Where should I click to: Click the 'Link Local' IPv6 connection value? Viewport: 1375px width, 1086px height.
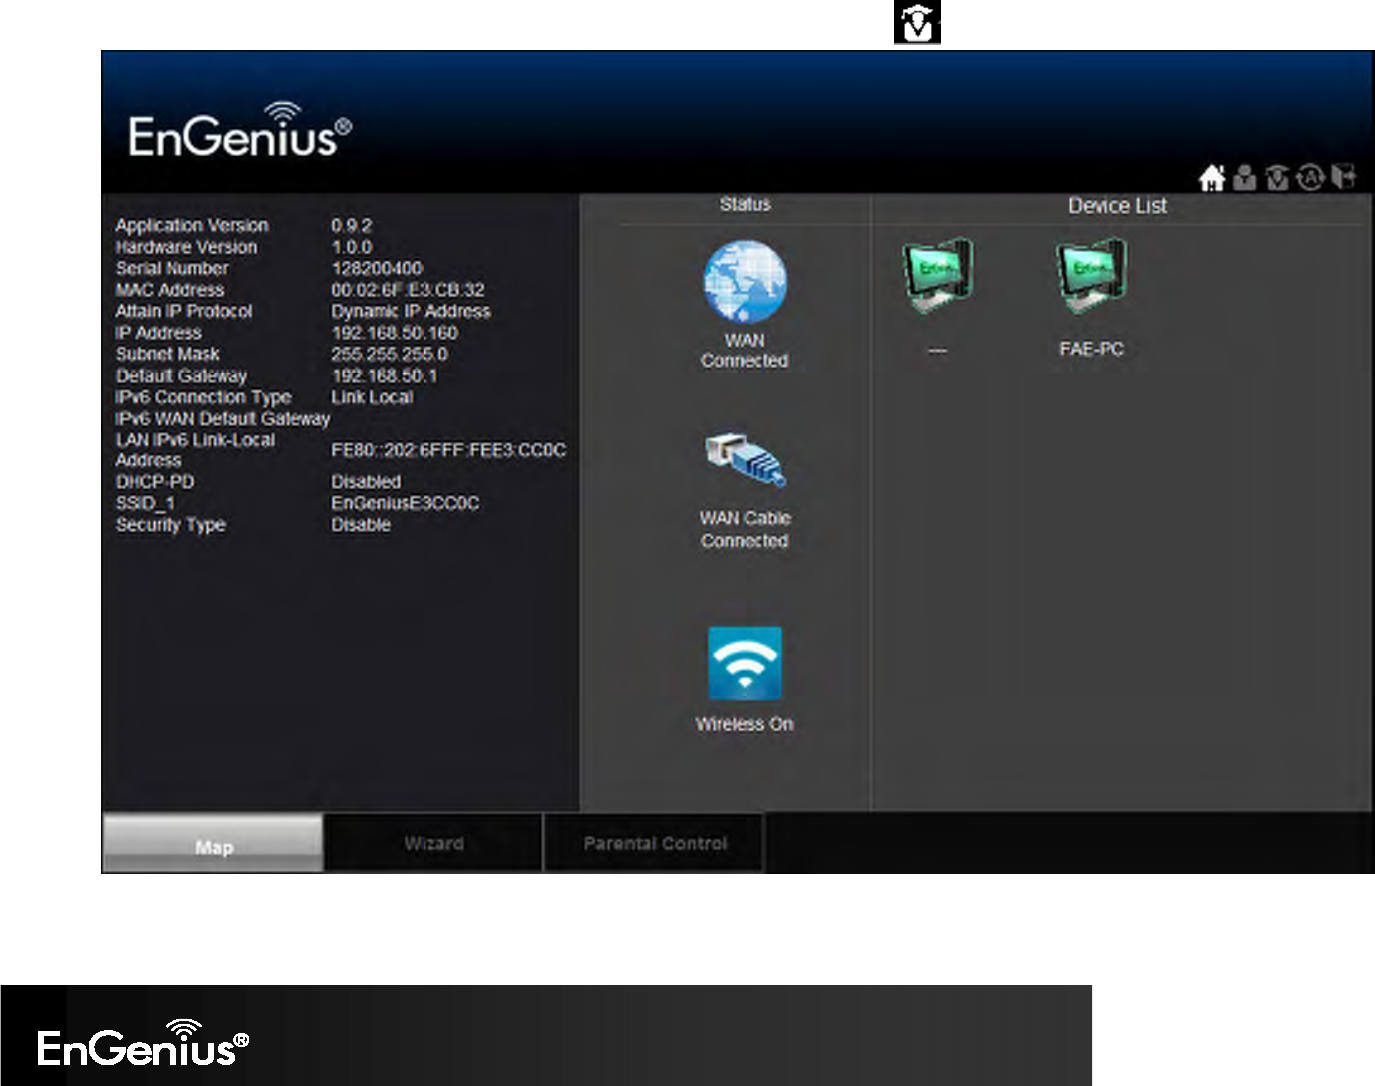tap(372, 397)
